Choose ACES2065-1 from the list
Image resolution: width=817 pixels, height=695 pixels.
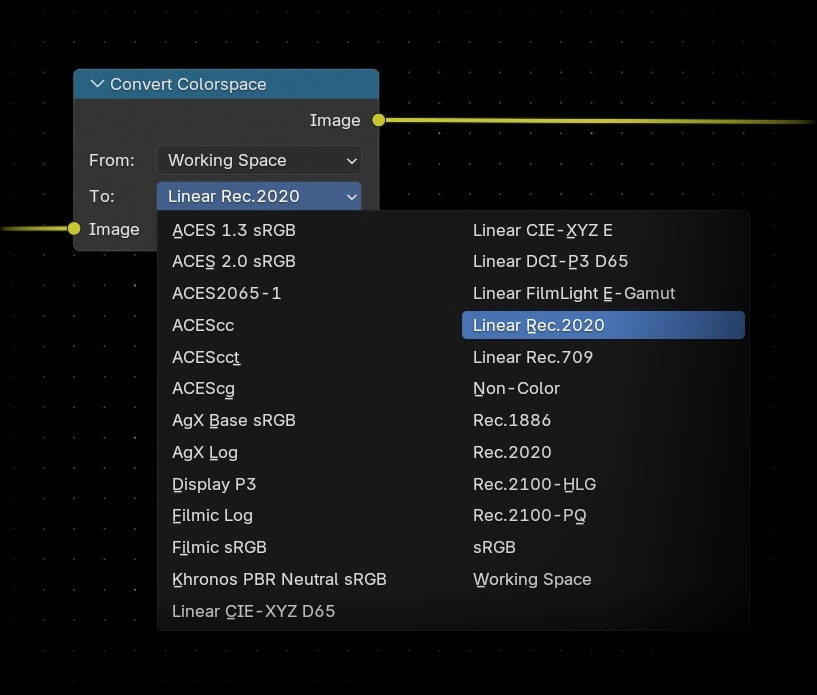(228, 293)
